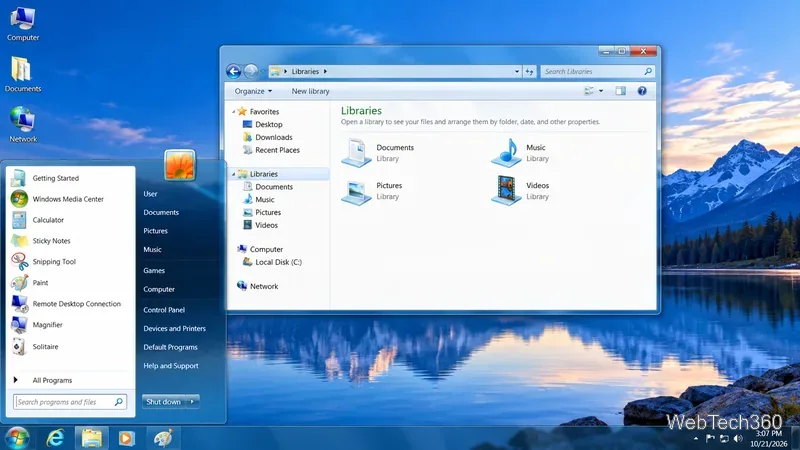Click the Start orb button
Screen dimensions: 800x450
(17, 438)
